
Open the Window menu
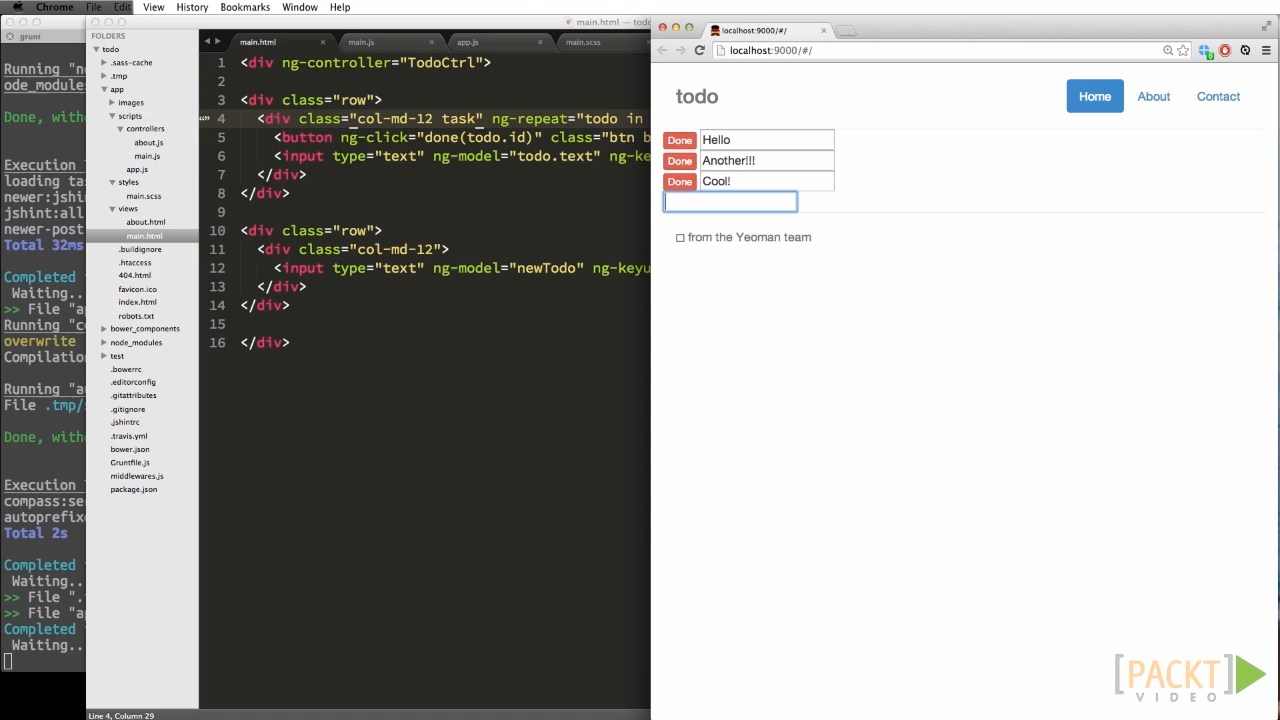tap(299, 7)
